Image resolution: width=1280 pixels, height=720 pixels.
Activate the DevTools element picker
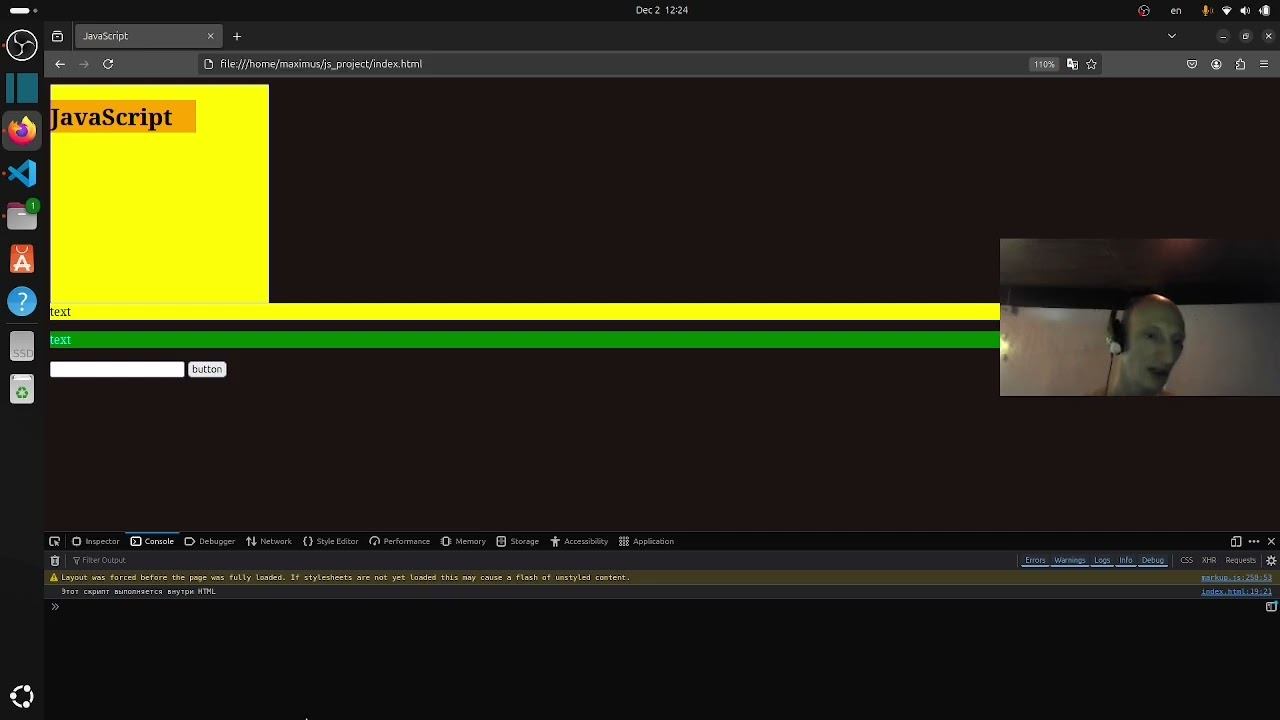(55, 541)
